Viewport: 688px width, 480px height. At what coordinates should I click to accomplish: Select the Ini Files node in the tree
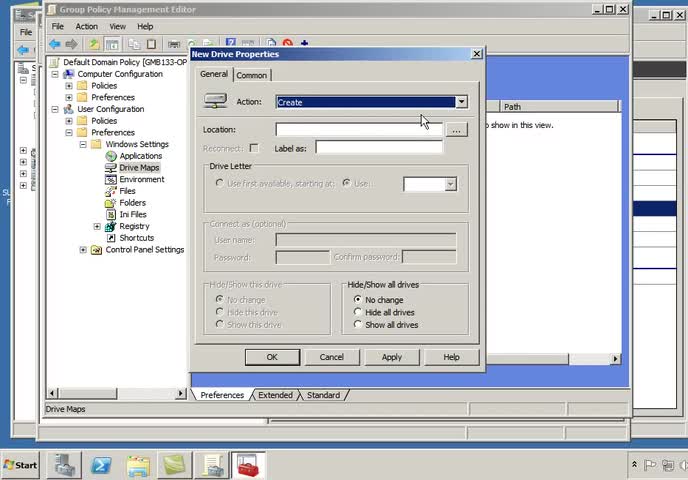click(133, 215)
